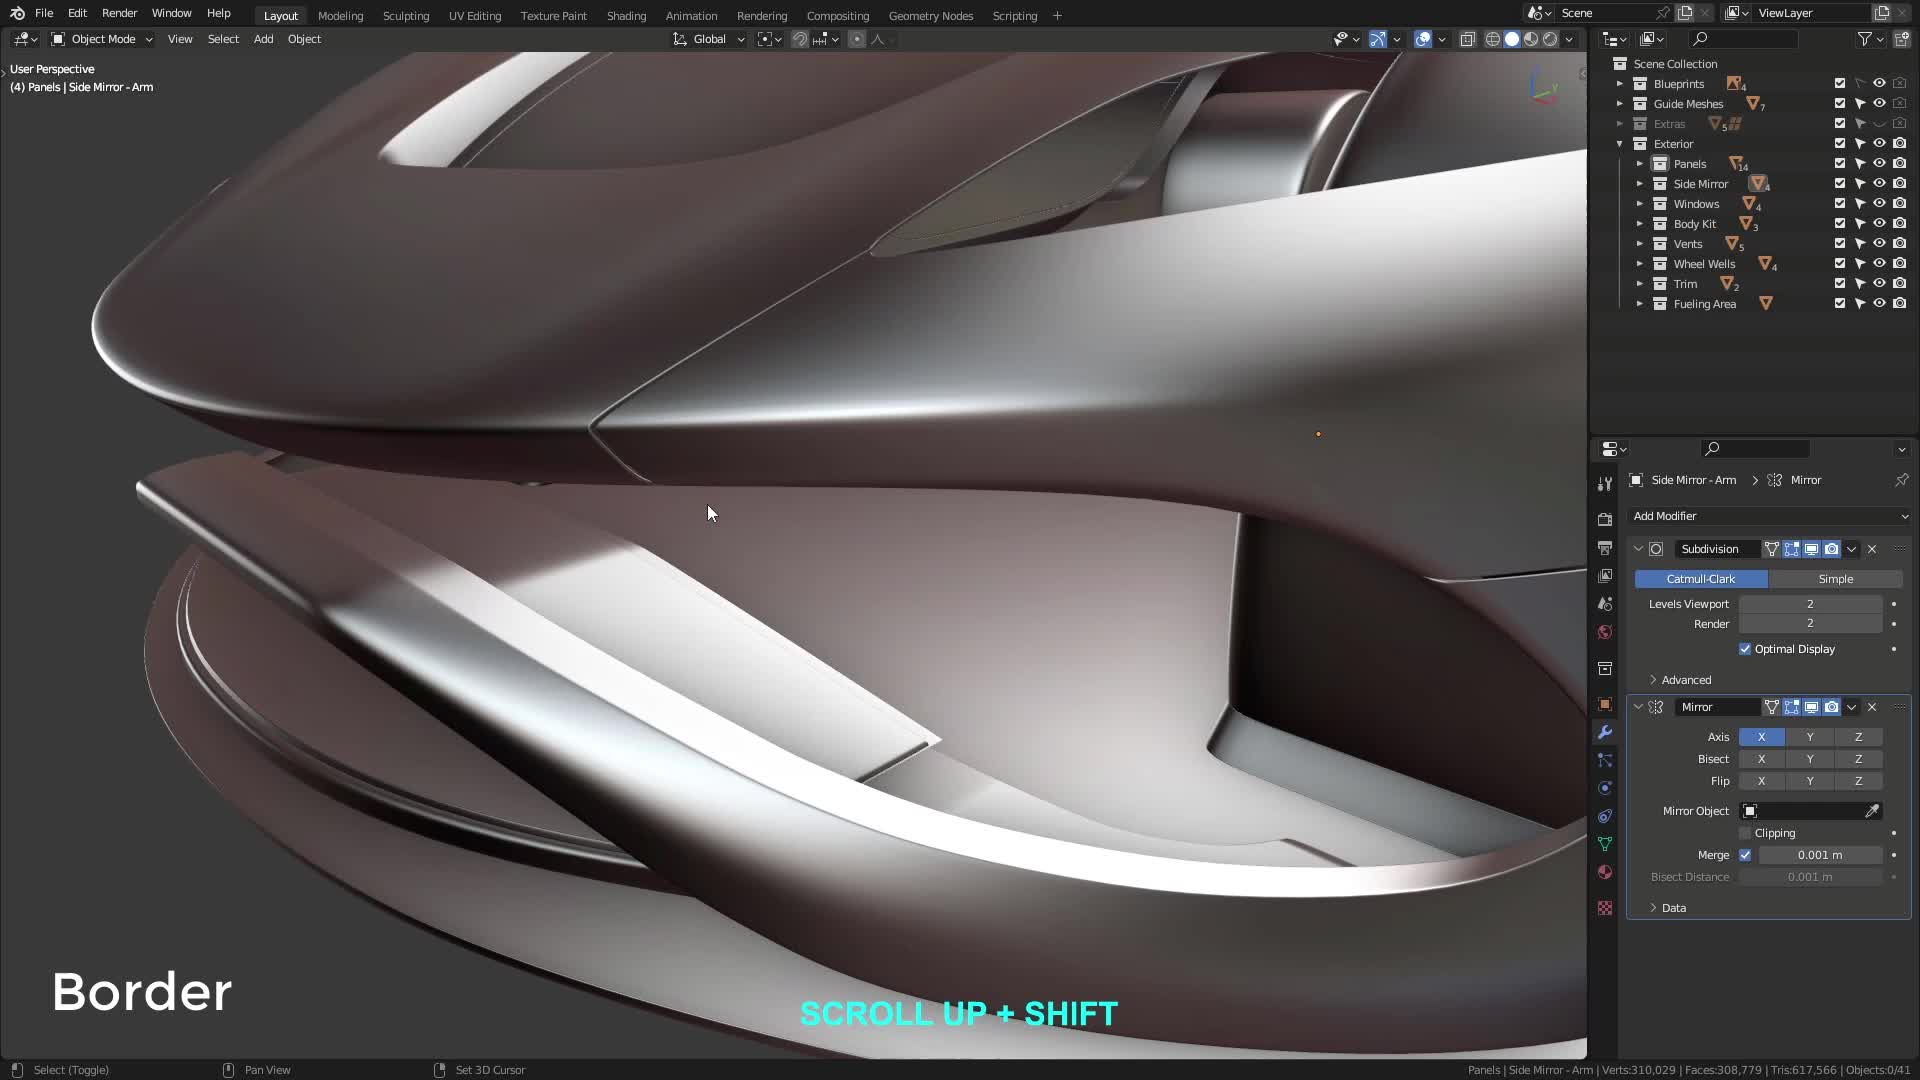
Task: Enable Bisect along Z axis
Action: (1858, 759)
